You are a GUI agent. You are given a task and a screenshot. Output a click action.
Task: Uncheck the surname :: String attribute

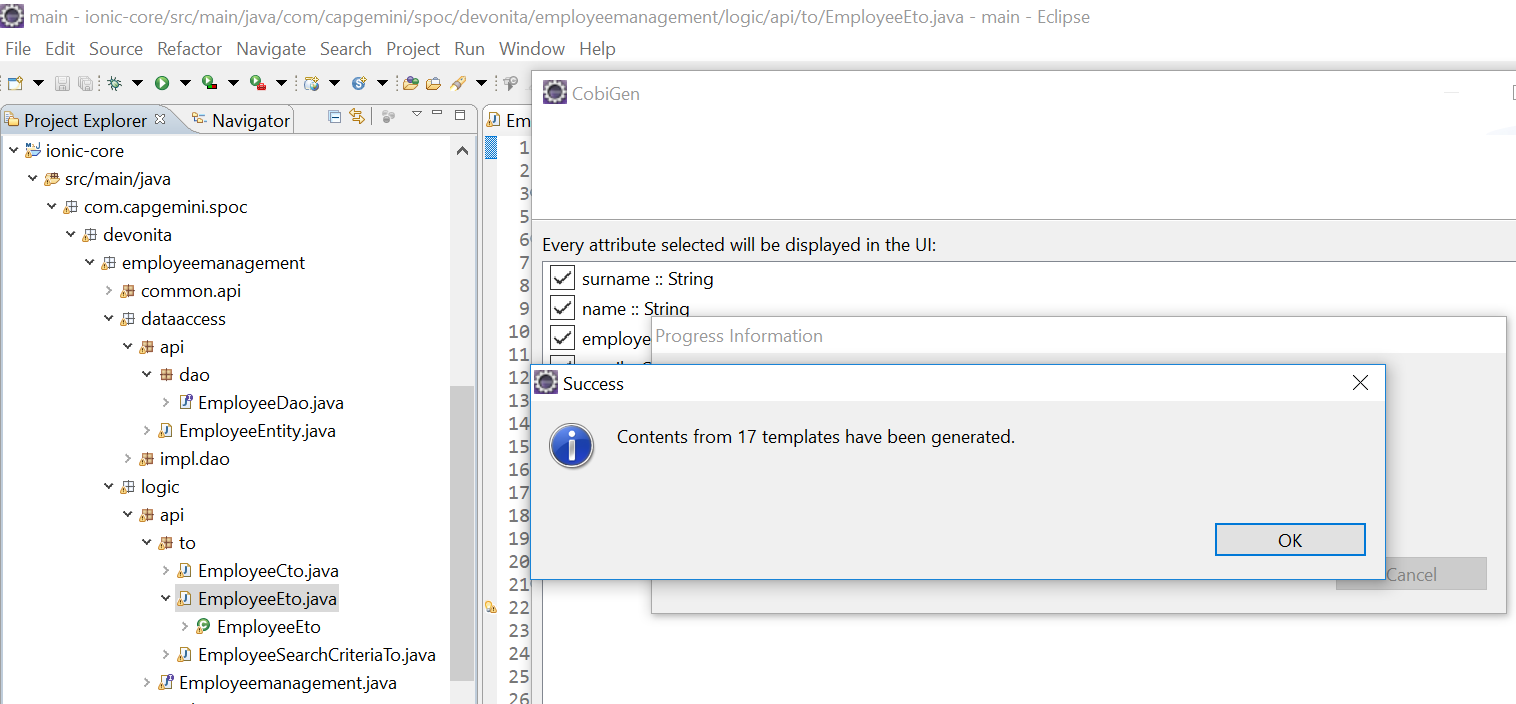pos(563,279)
